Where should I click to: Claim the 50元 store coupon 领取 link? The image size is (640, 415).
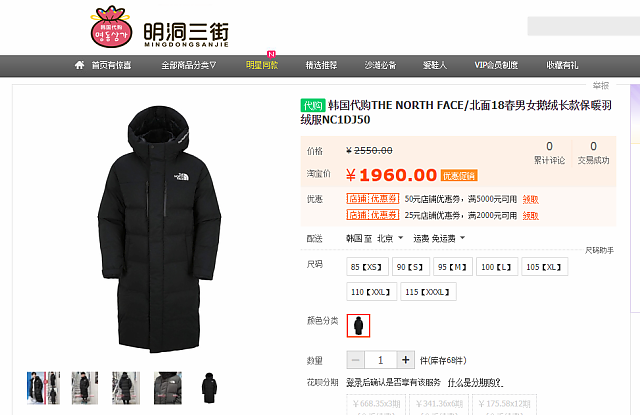(x=531, y=200)
